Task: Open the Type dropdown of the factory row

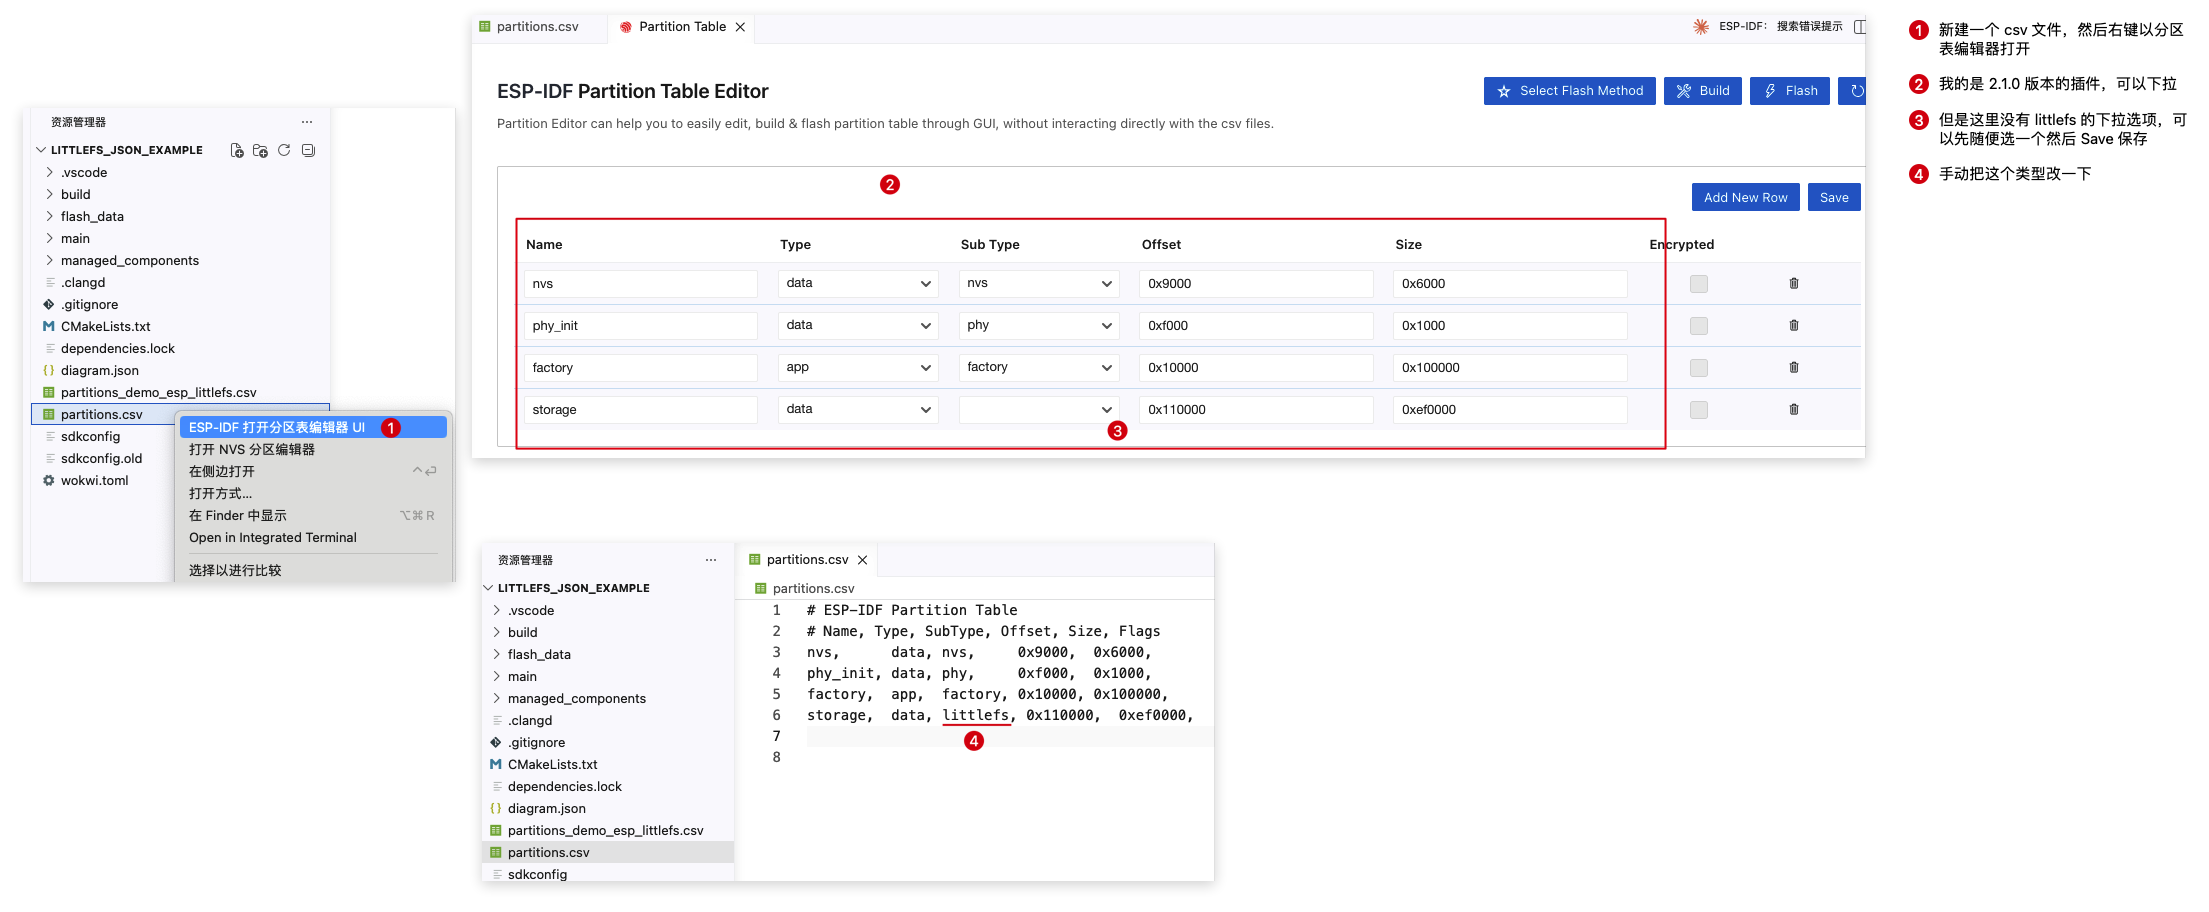Action: pos(858,368)
